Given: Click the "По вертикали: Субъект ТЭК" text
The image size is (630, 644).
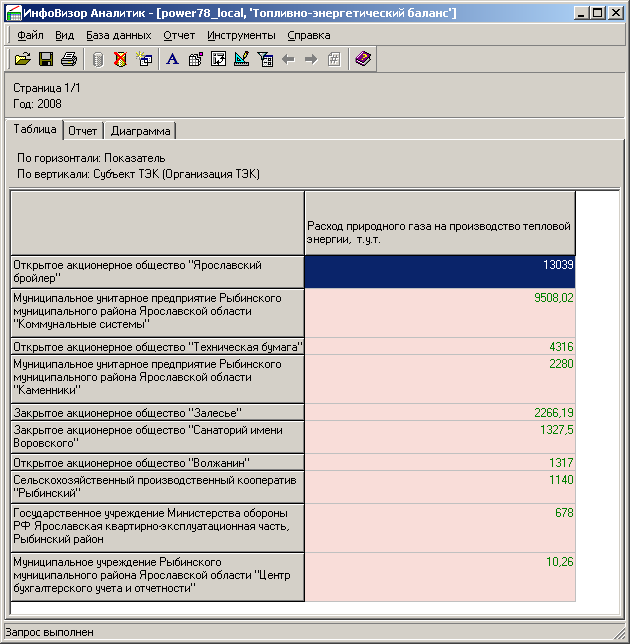Looking at the screenshot, I should pyautogui.click(x=138, y=174).
